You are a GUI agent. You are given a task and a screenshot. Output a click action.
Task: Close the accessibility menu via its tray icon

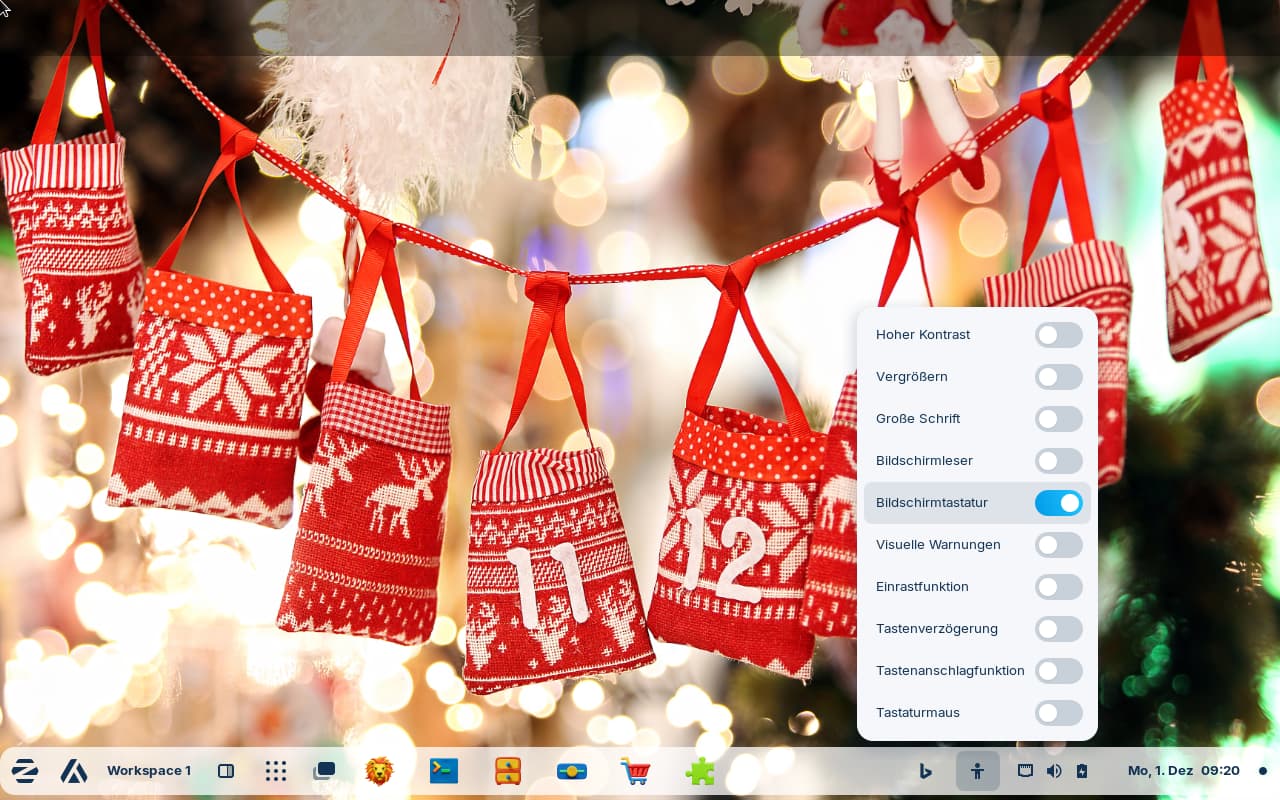[x=977, y=771]
